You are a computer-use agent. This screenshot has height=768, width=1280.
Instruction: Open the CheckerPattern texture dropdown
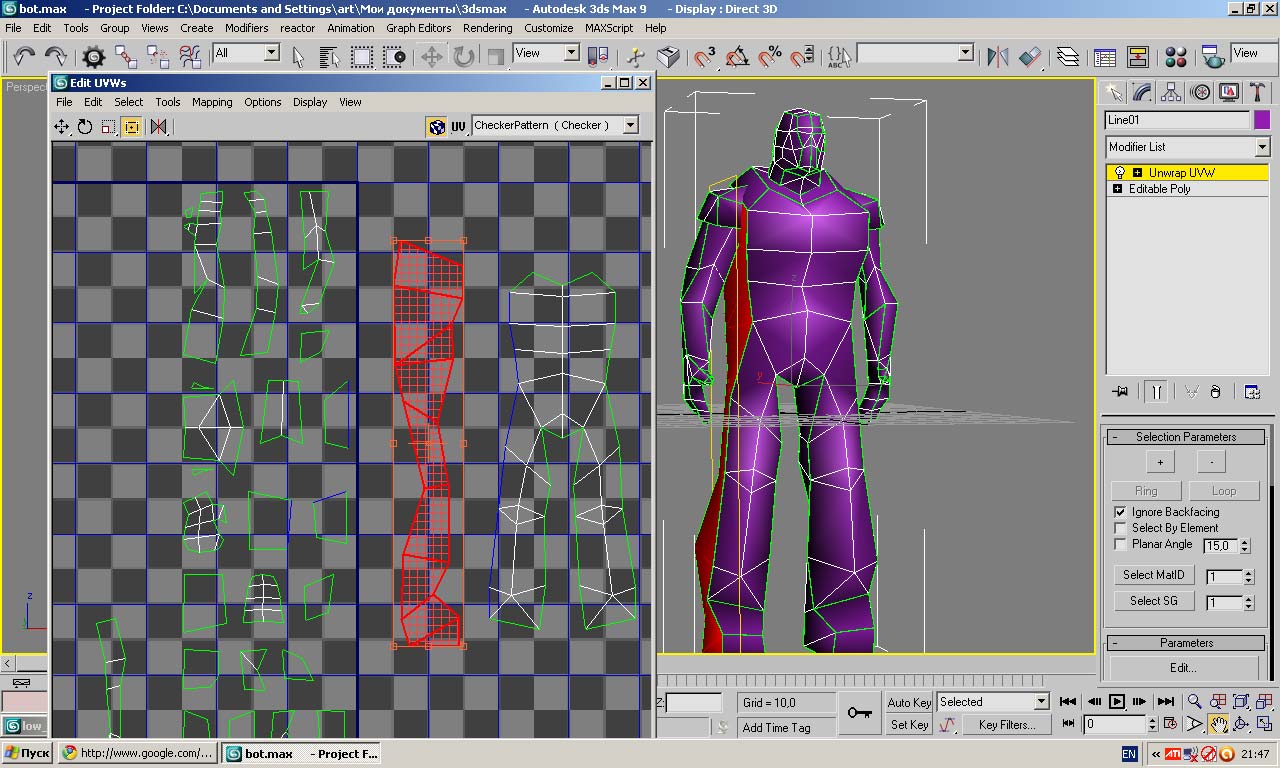click(x=630, y=126)
